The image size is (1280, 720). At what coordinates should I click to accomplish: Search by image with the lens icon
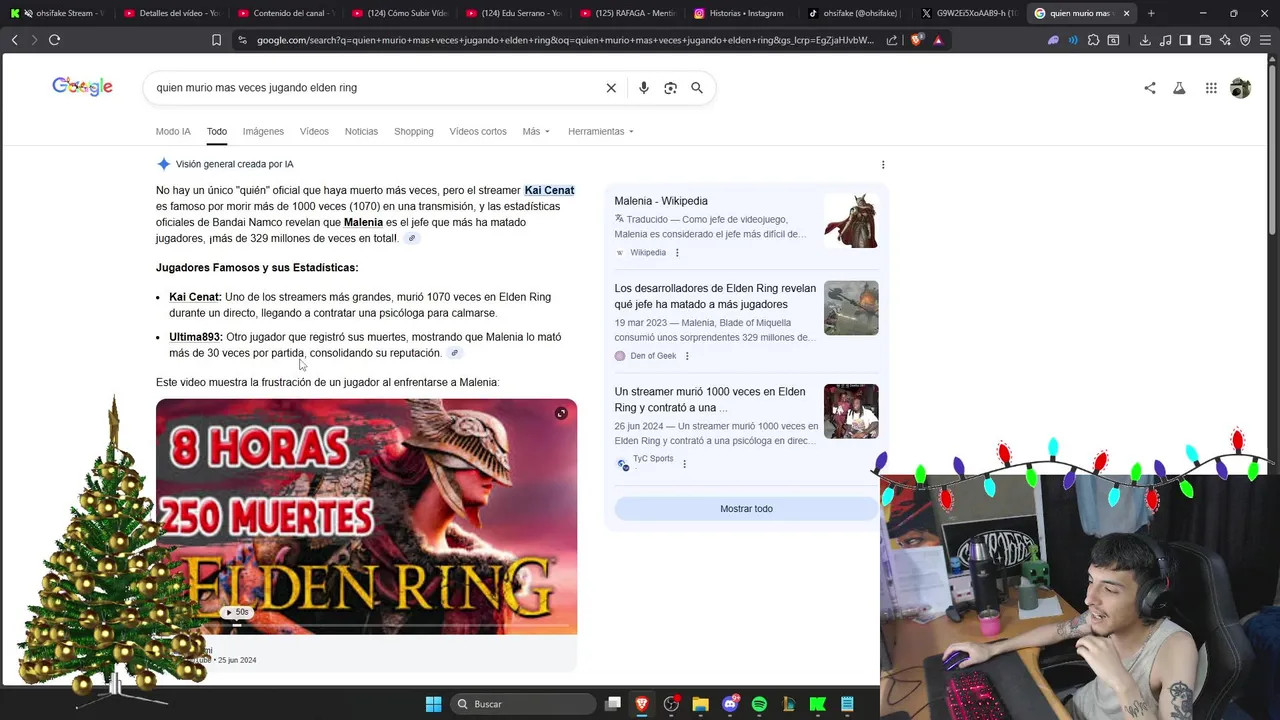point(670,88)
